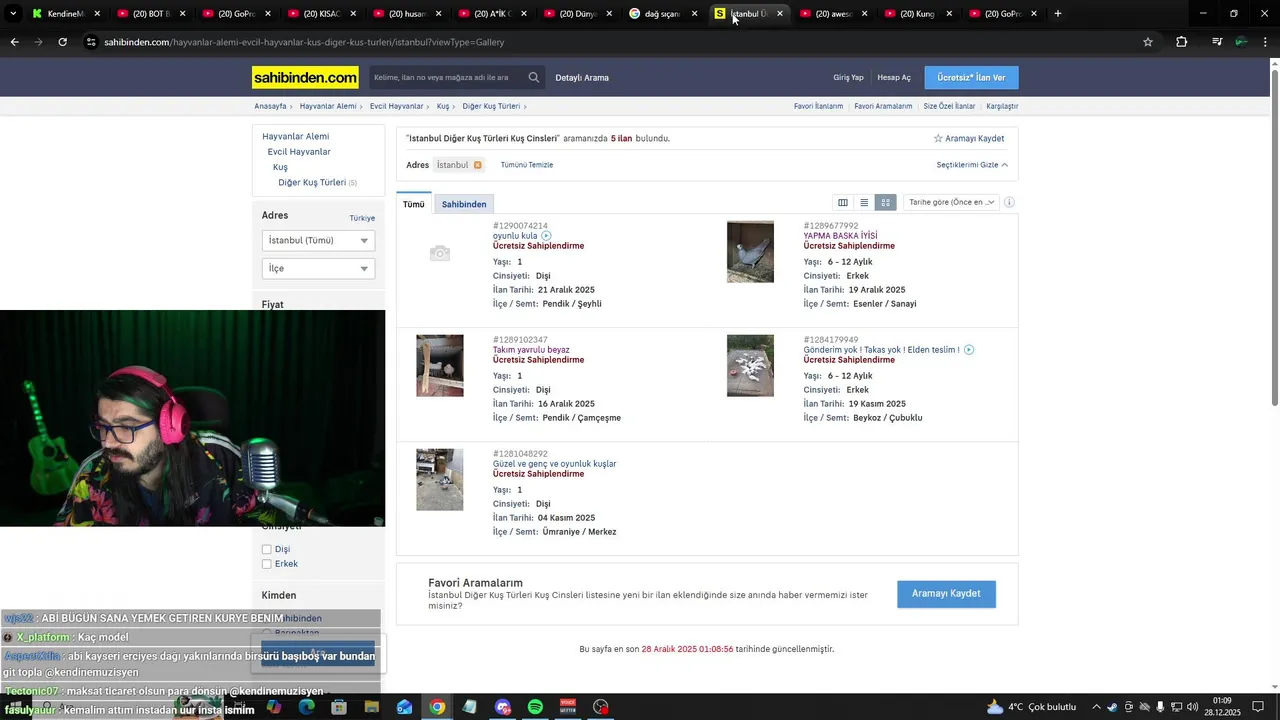Click video icon next to oyunlu kula
Viewport: 1280px width, 720px height.
click(x=546, y=236)
